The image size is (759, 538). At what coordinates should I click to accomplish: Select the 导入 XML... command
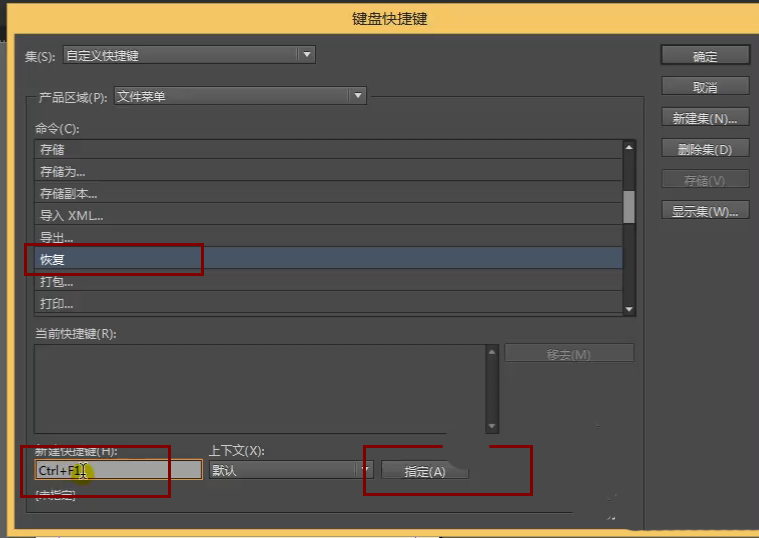(x=326, y=215)
